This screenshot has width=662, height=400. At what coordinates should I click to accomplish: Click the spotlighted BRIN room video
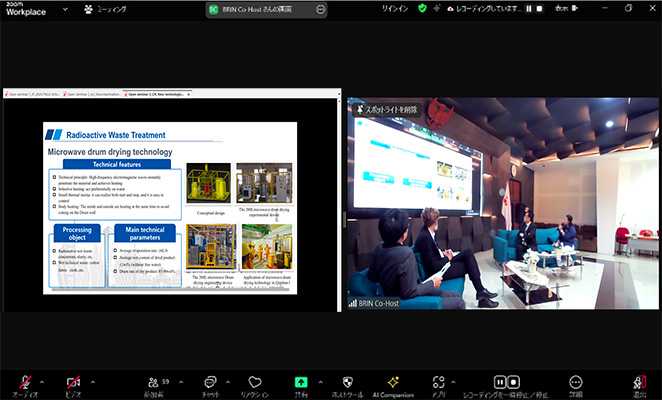pyautogui.click(x=503, y=204)
